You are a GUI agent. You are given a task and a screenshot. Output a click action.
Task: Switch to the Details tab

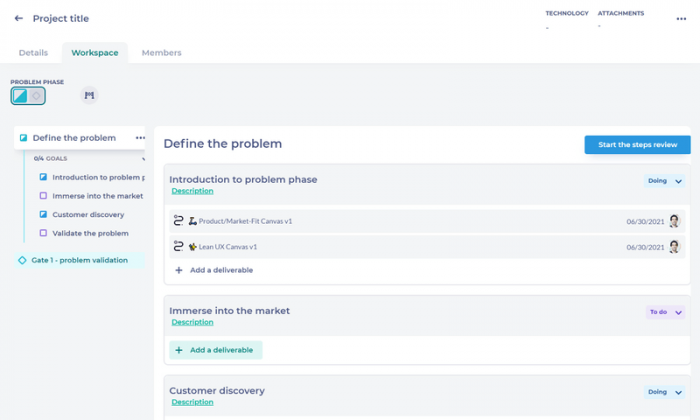pos(33,53)
